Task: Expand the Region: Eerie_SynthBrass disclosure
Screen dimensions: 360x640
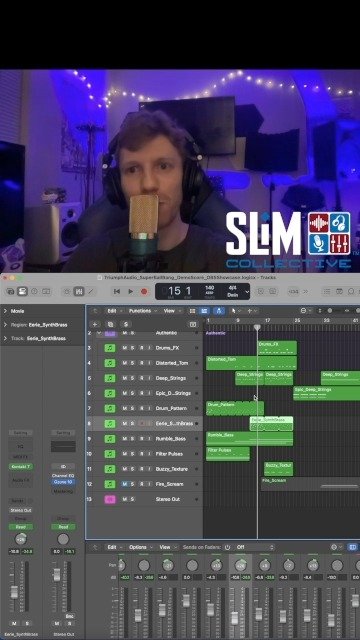Action: tap(5, 325)
